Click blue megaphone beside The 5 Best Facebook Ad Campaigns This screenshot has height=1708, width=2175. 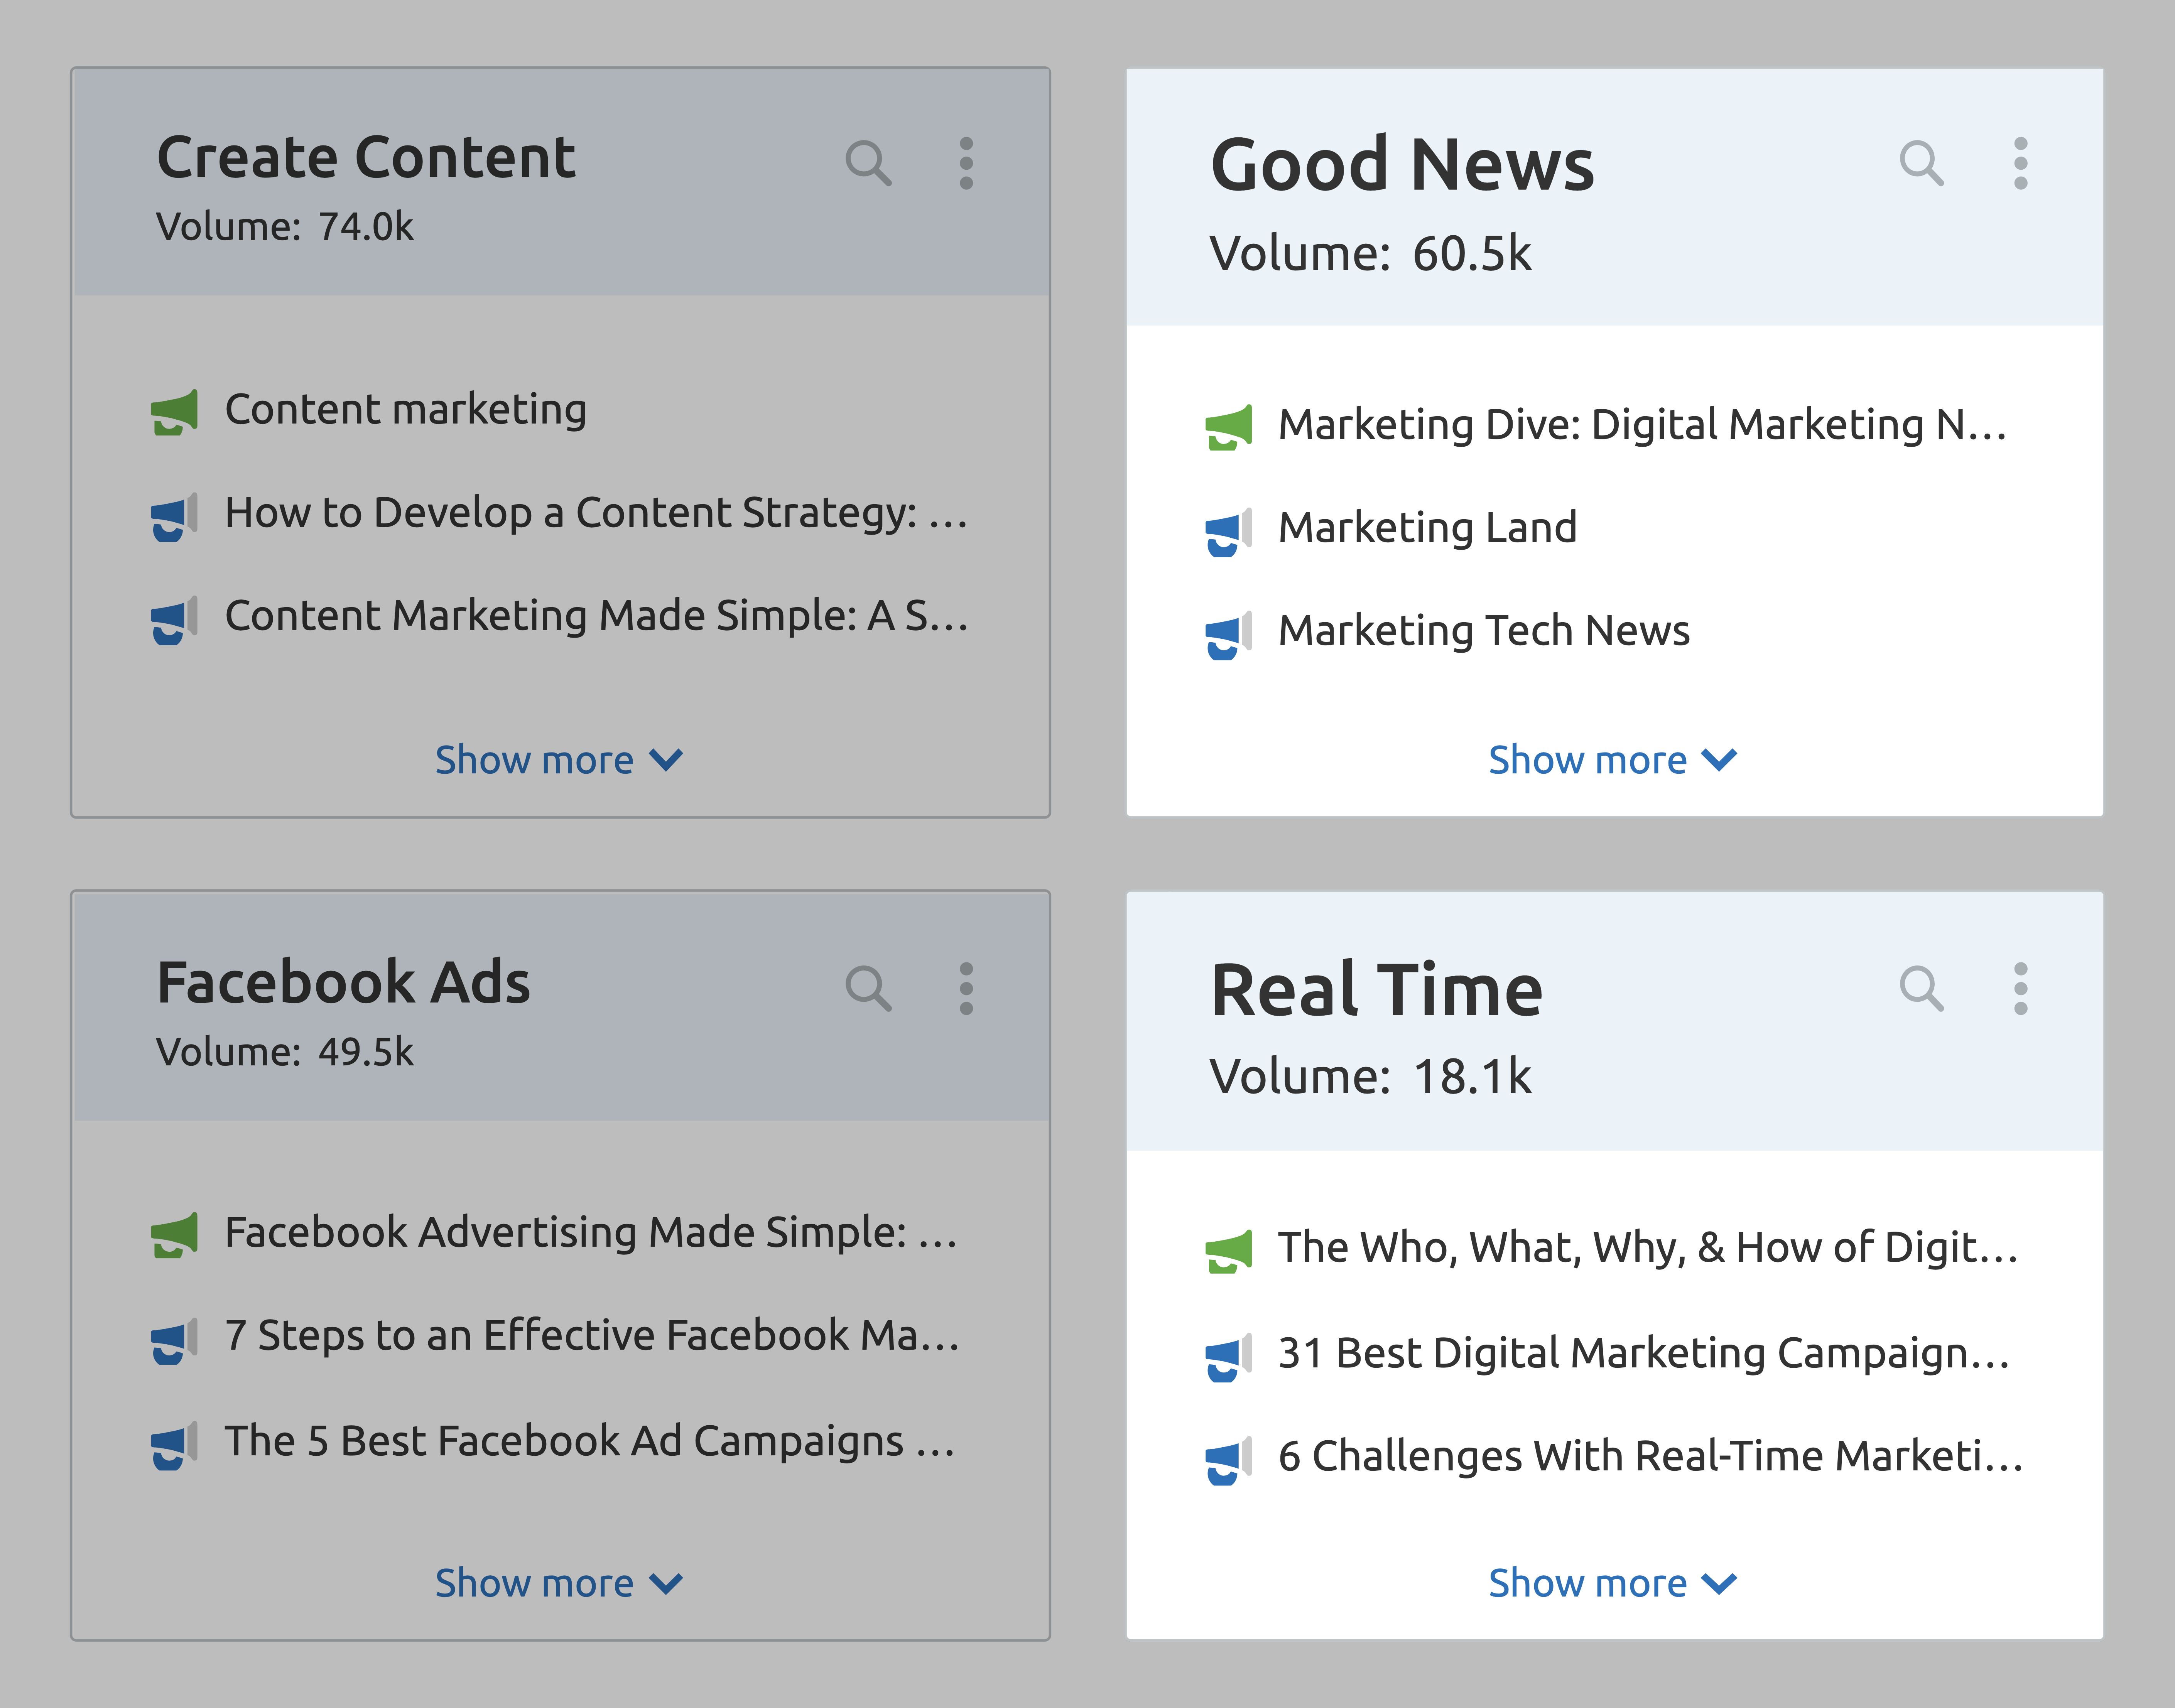(174, 1445)
